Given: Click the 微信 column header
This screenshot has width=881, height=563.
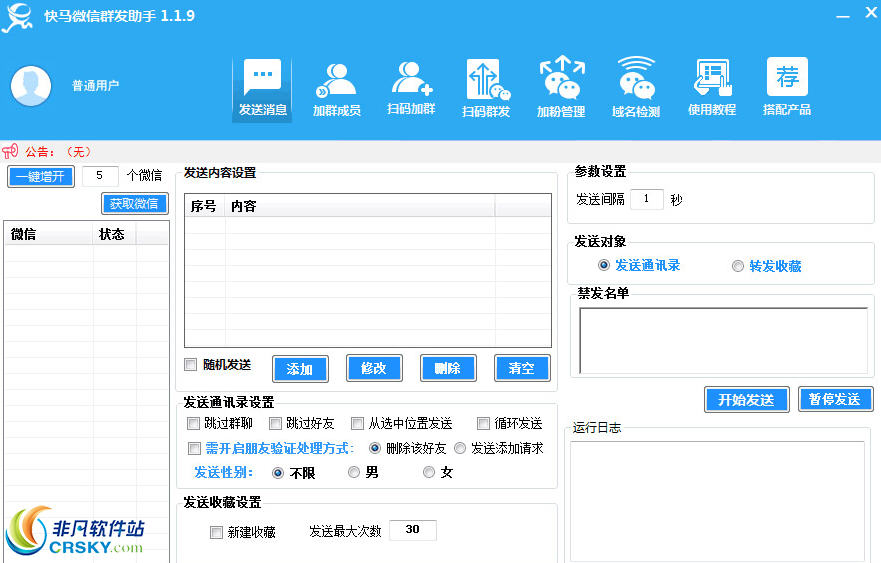Looking at the screenshot, I should (48, 234).
